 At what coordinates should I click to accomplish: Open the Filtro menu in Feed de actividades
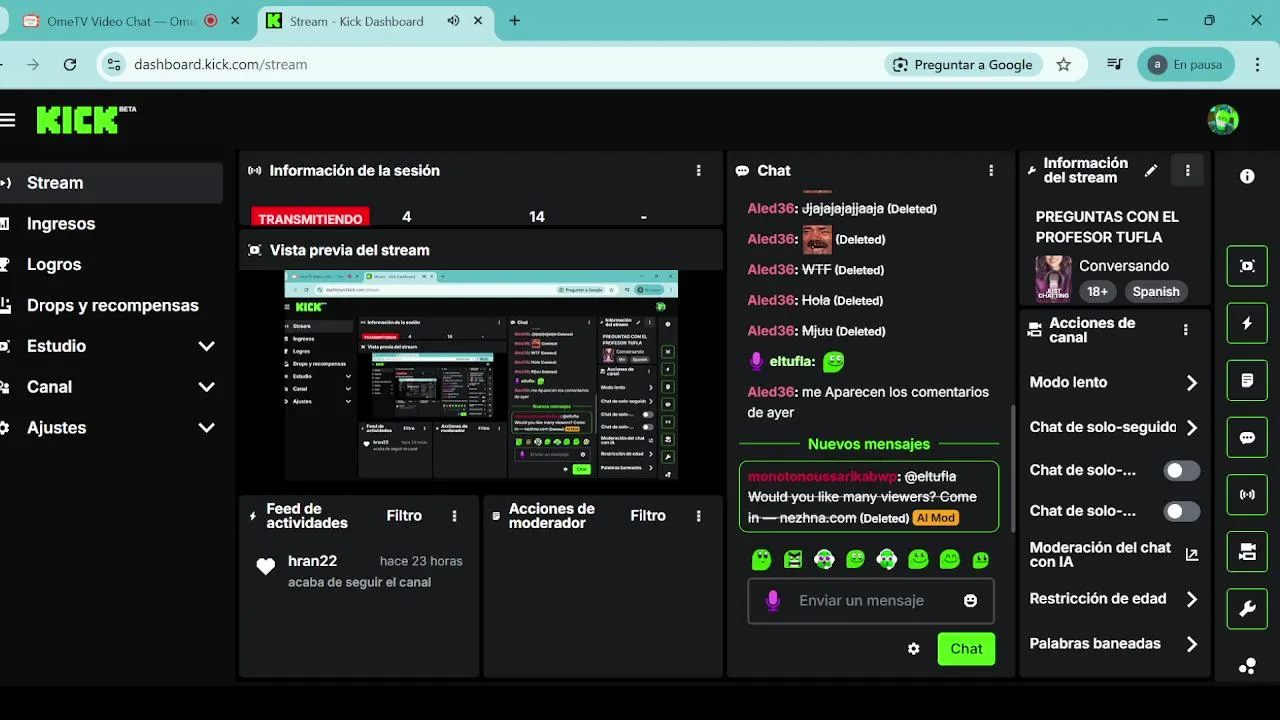click(404, 516)
